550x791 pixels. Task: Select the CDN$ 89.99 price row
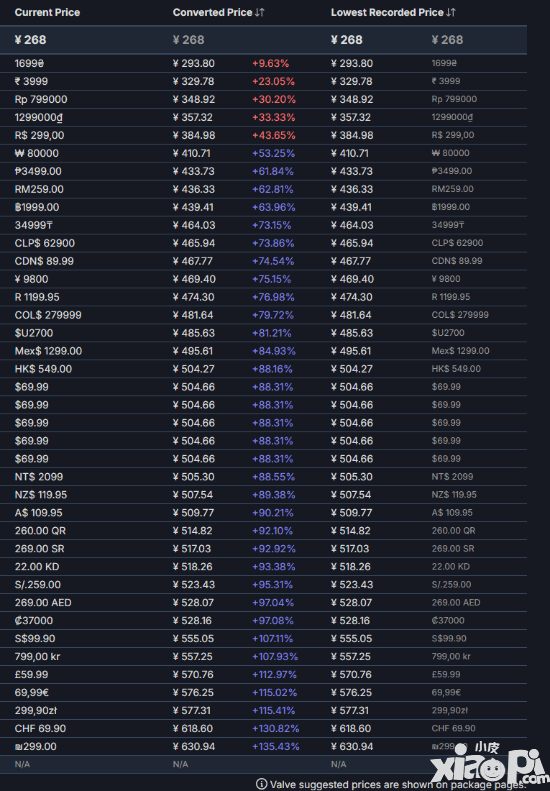(263, 261)
